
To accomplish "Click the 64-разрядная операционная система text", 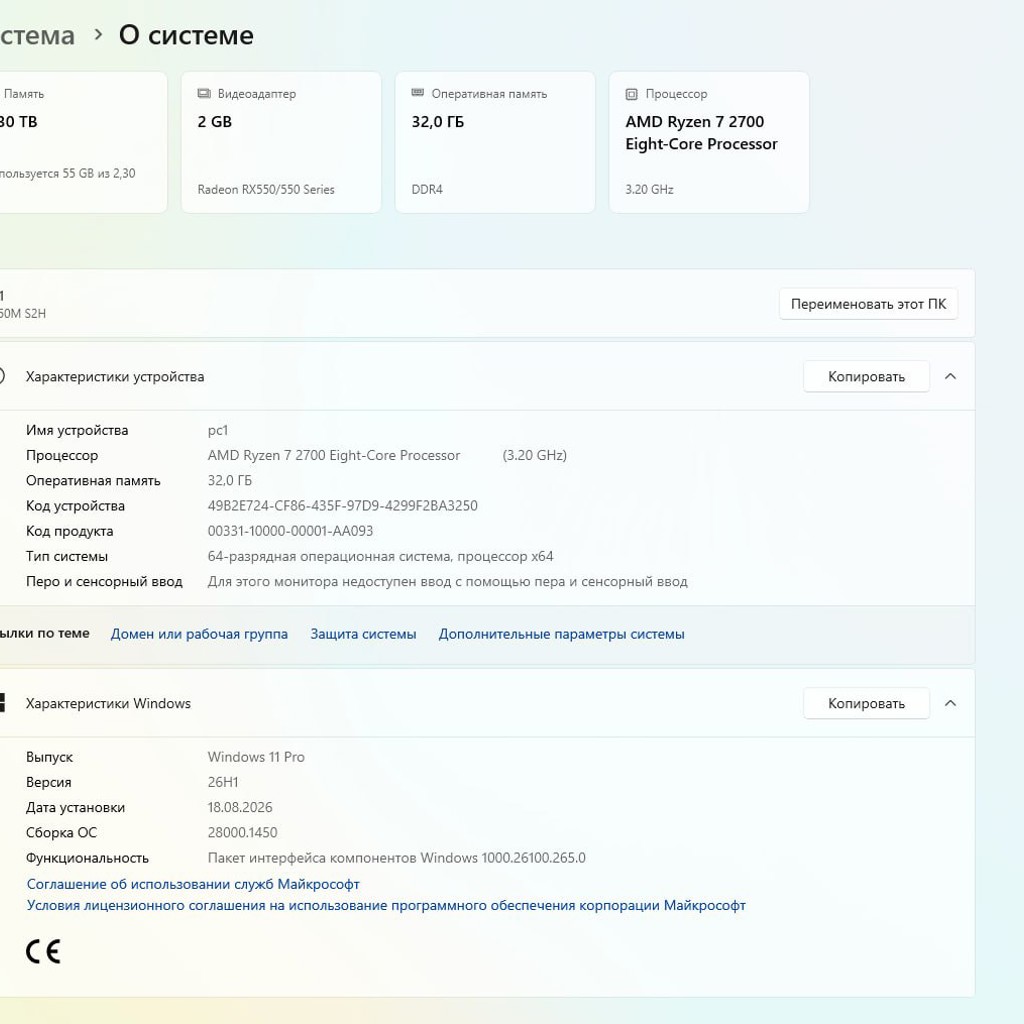I will coord(380,556).
